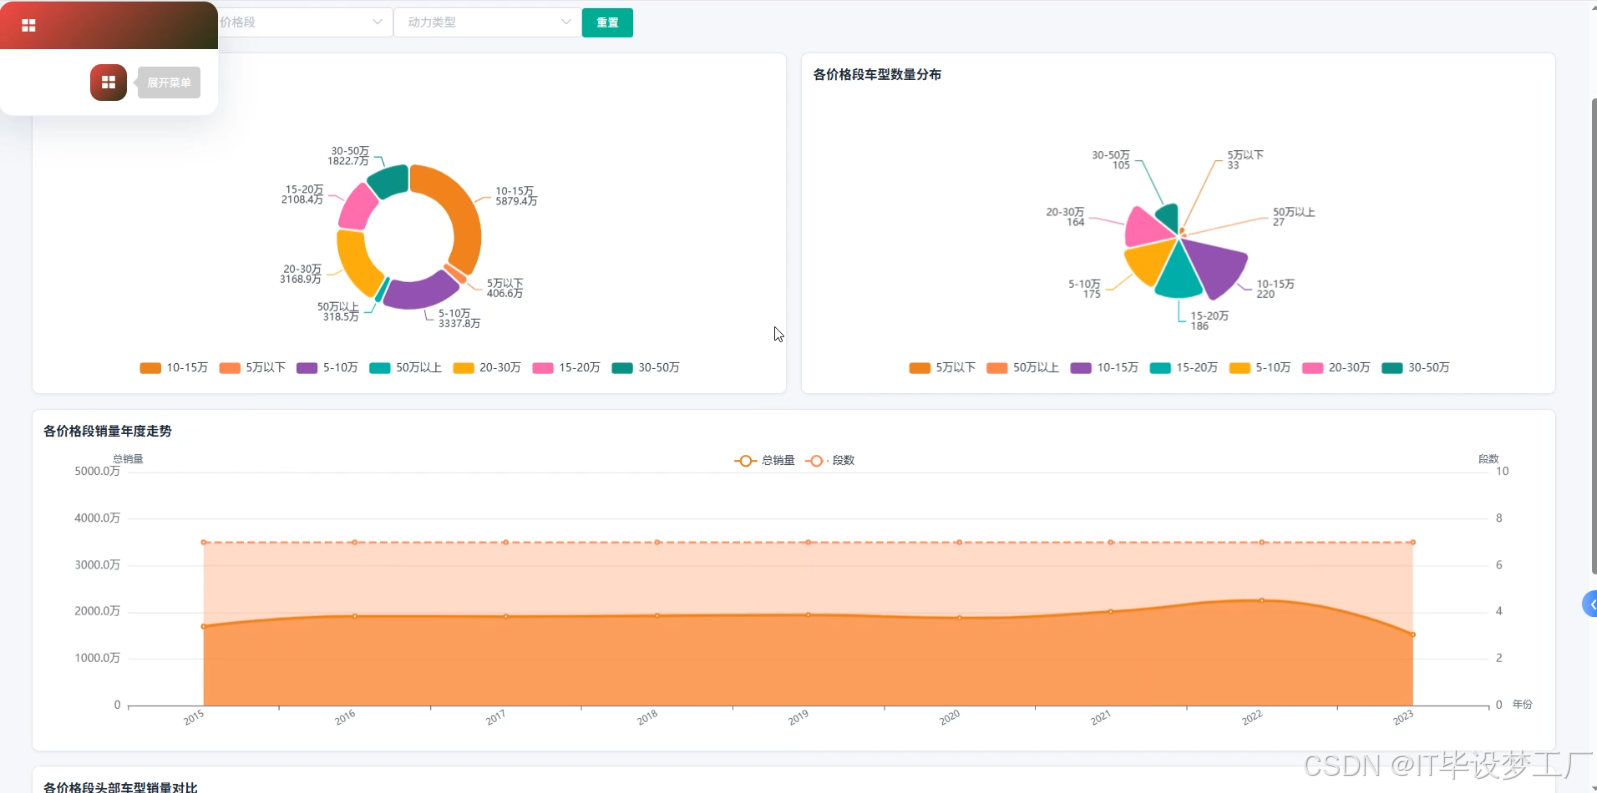1597x793 pixels.
Task: Toggle 段数 series legend in trend chart
Action: coord(830,461)
